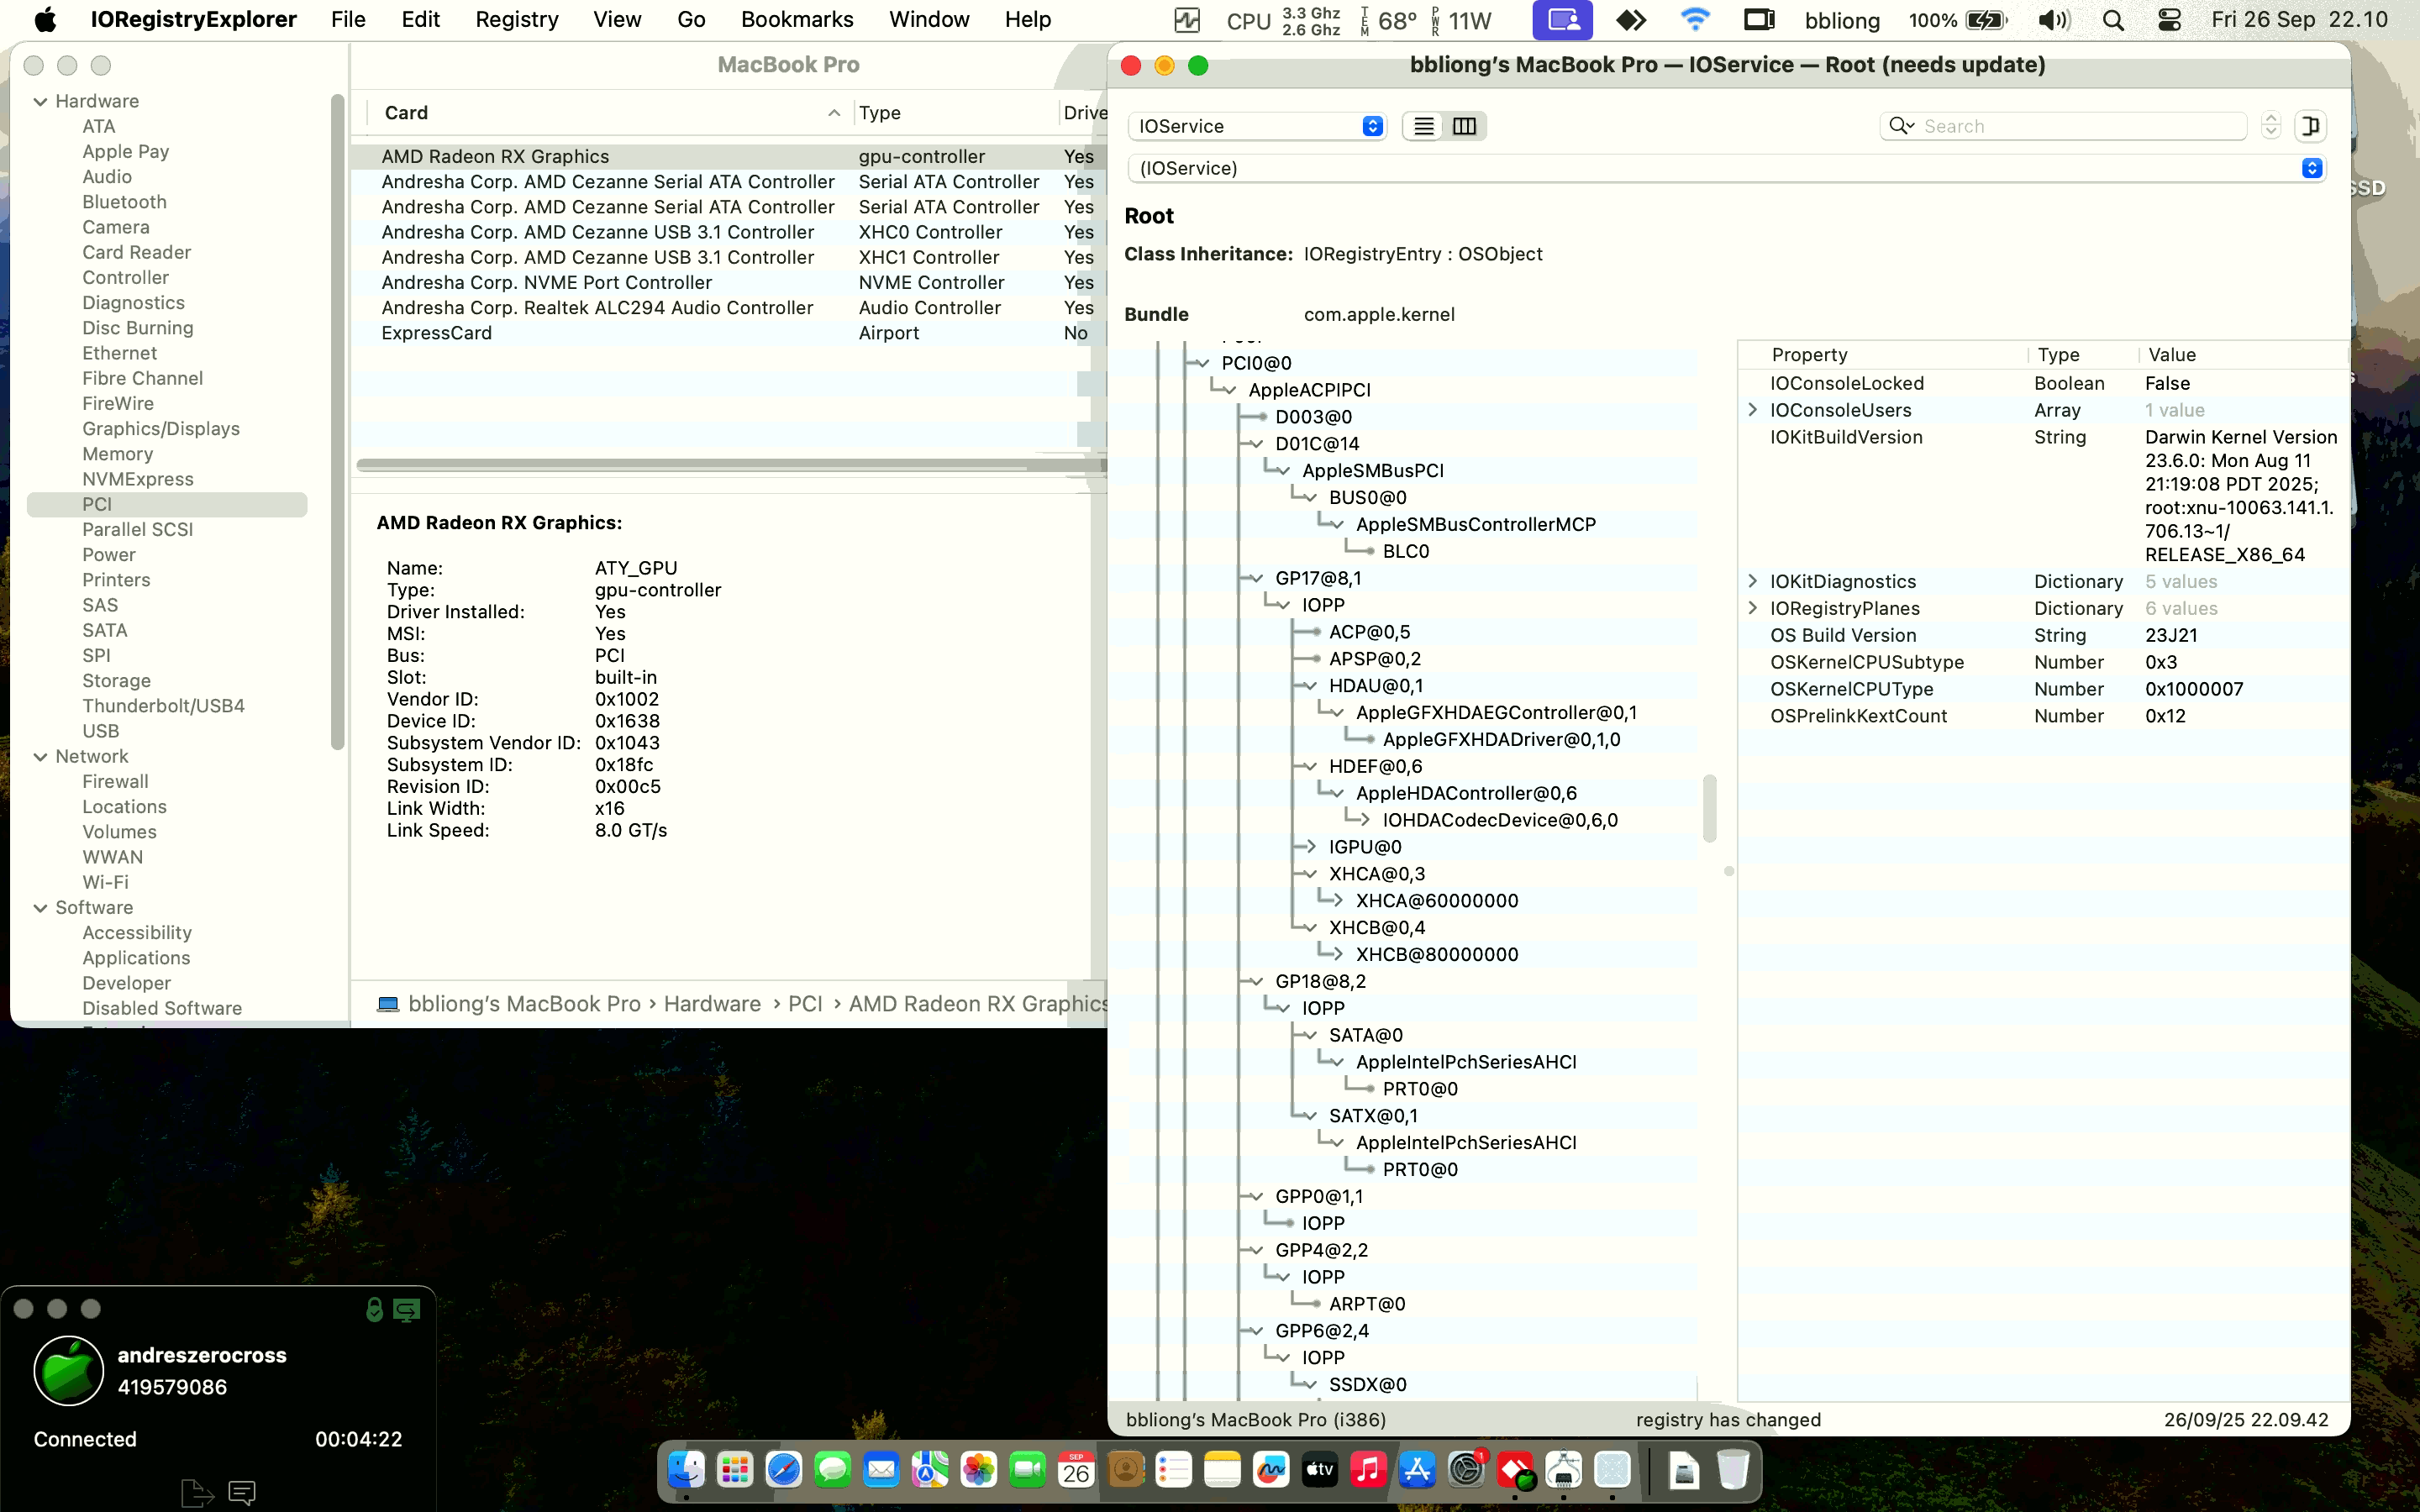This screenshot has height=1512, width=2420.
Task: Open Maps from the Dock
Action: coord(930,1470)
